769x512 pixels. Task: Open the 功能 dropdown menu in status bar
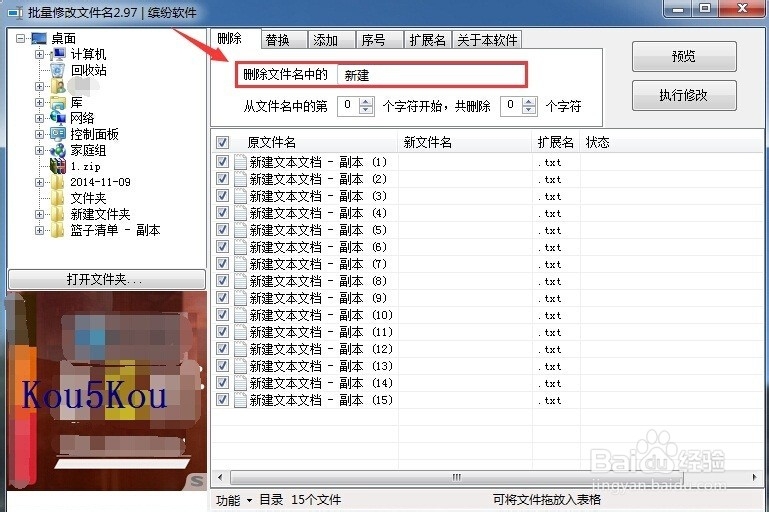tap(234, 500)
